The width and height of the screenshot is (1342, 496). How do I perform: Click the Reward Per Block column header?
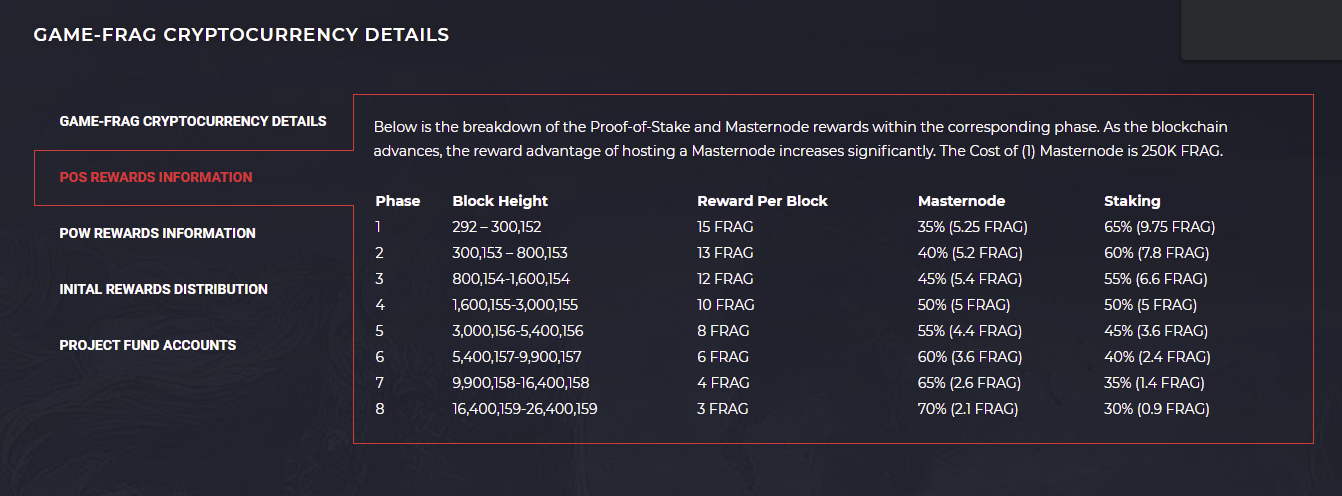click(x=762, y=201)
